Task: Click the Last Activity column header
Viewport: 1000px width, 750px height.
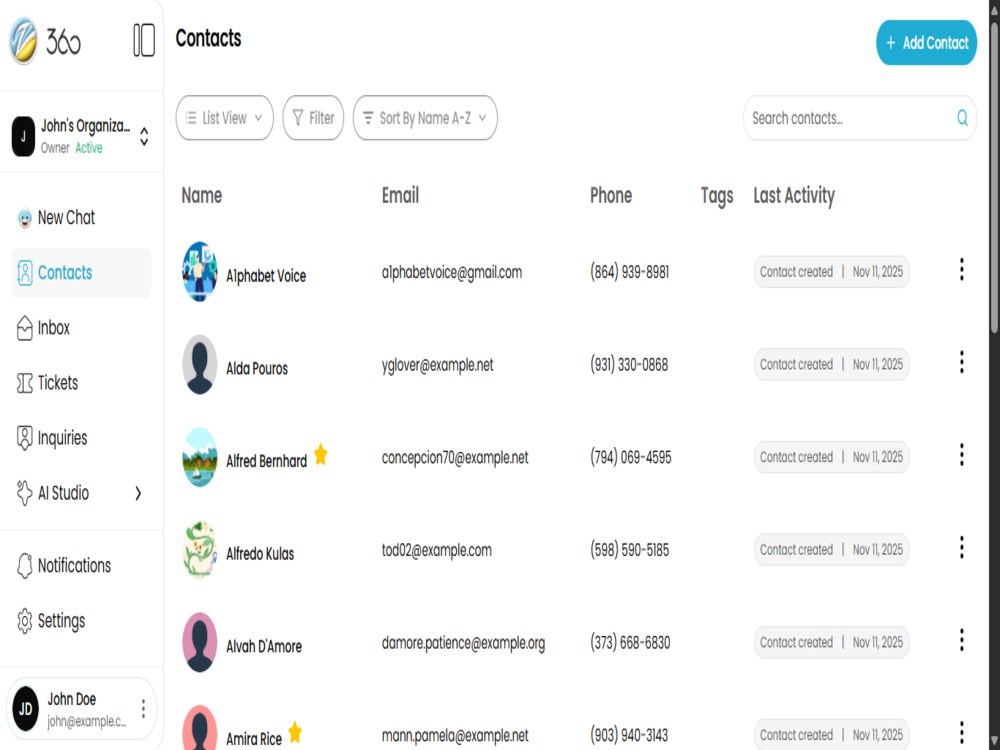Action: [x=794, y=196]
